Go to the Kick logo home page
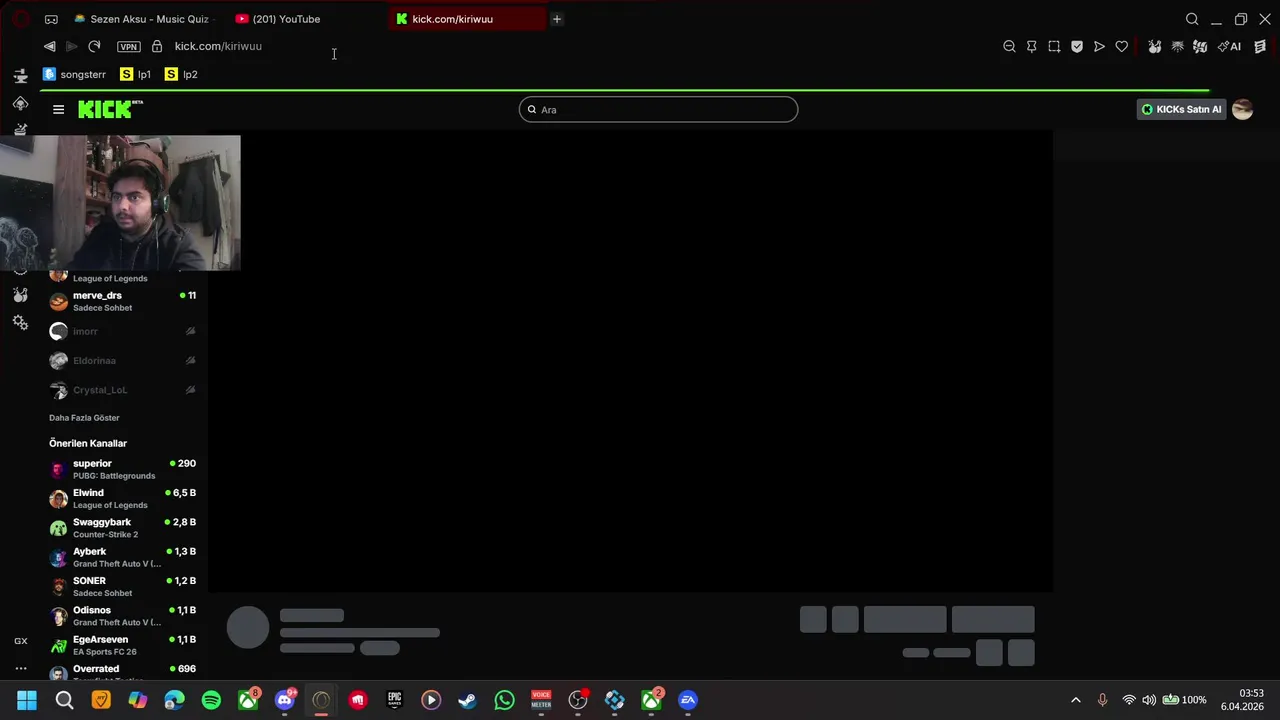1280x720 pixels. pos(110,110)
